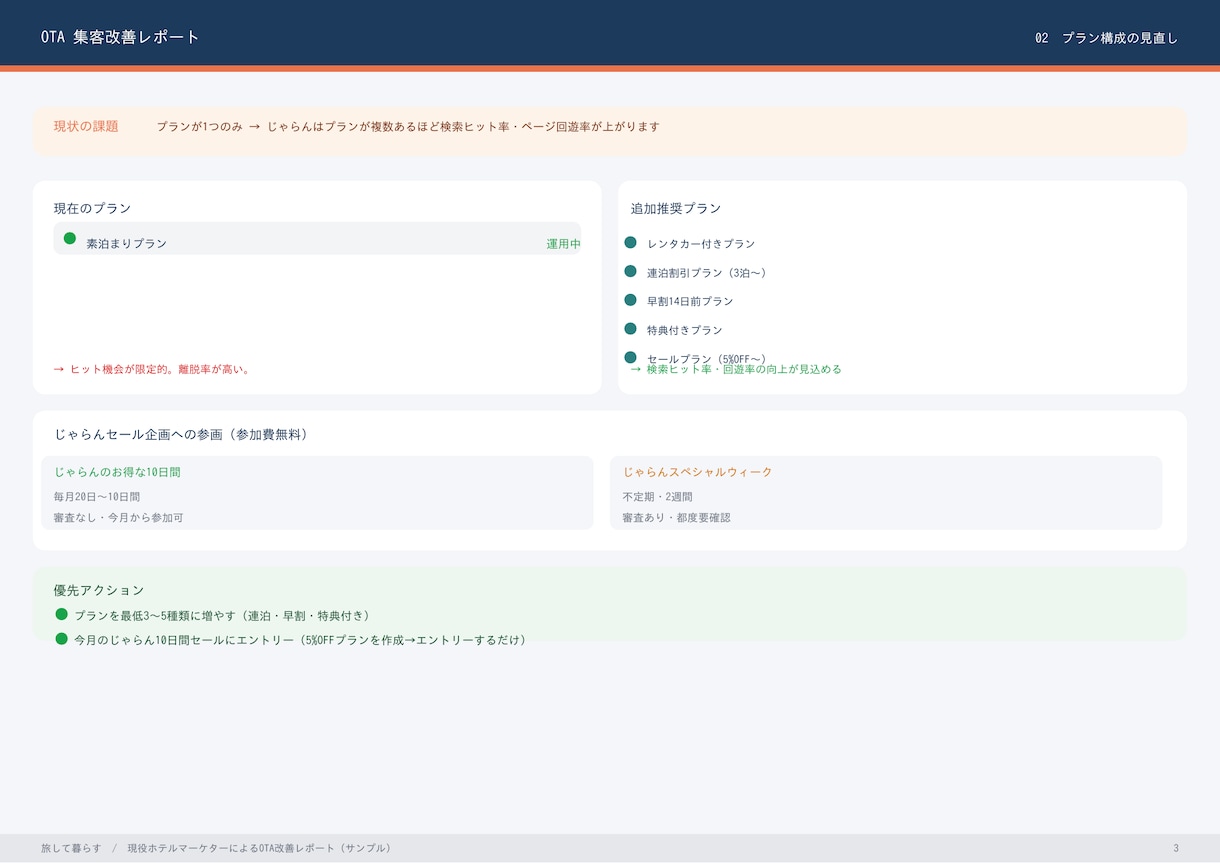Click the header title "OTA 集客改善レポート"
The width and height of the screenshot is (1220, 863).
pyautogui.click(x=121, y=37)
